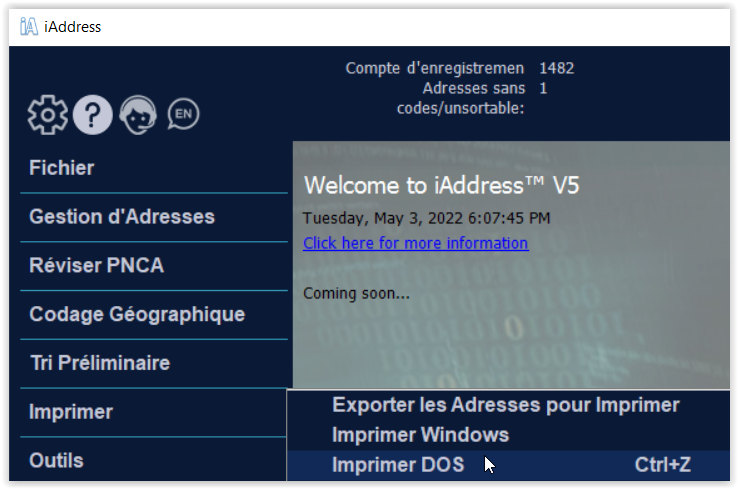Open the Outils menu
The height and width of the screenshot is (489, 738).
[154, 460]
